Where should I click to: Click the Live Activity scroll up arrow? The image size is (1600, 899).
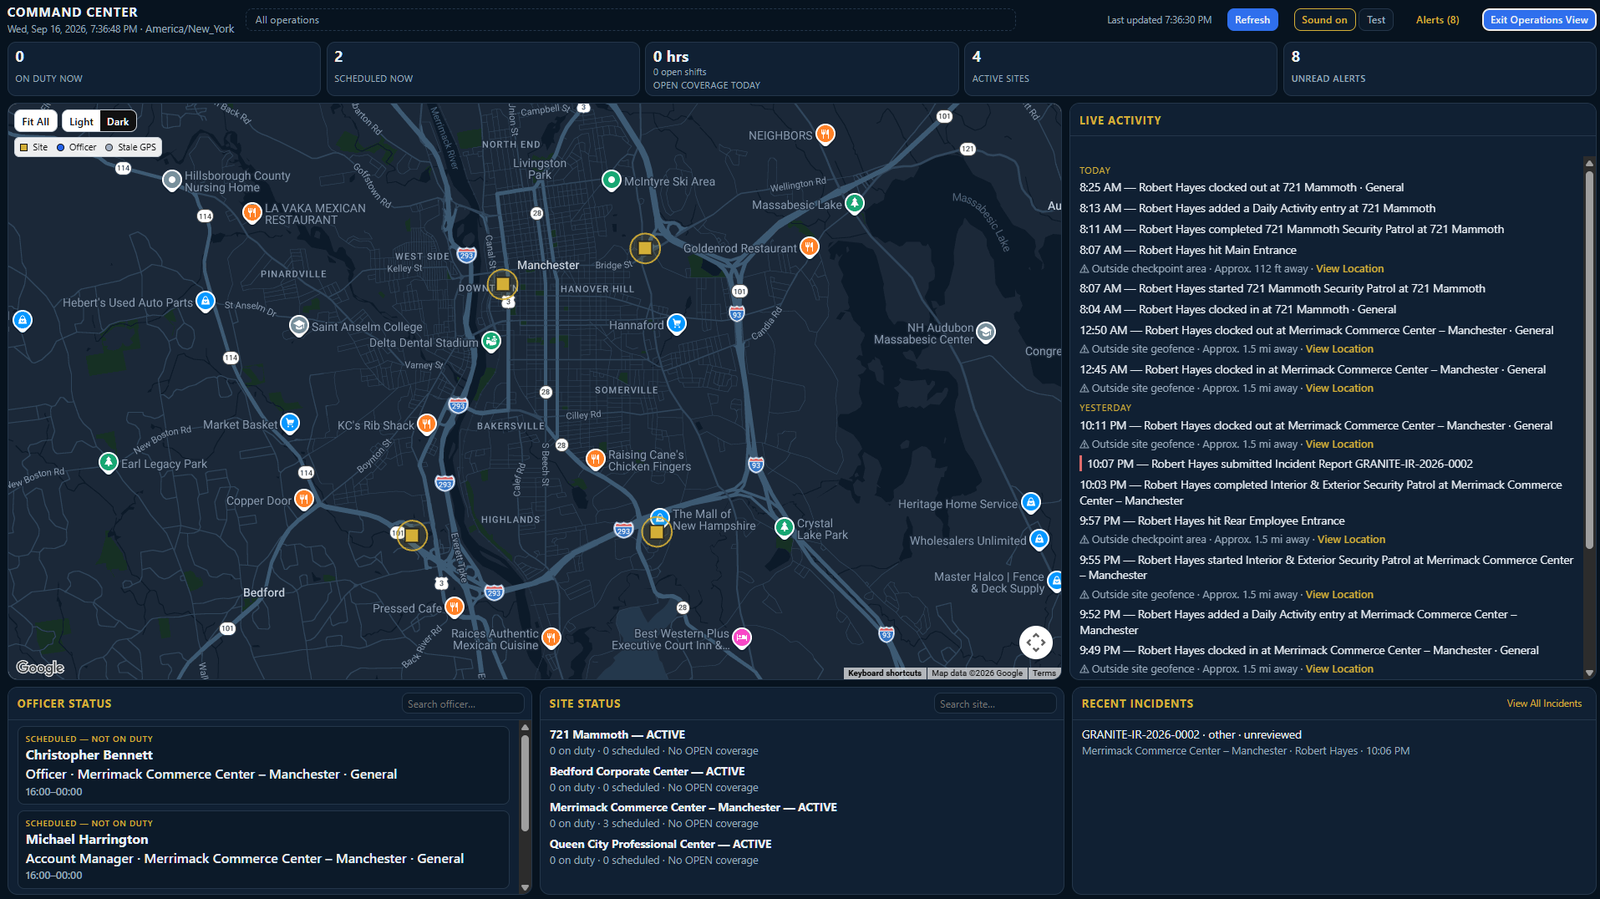1589,163
